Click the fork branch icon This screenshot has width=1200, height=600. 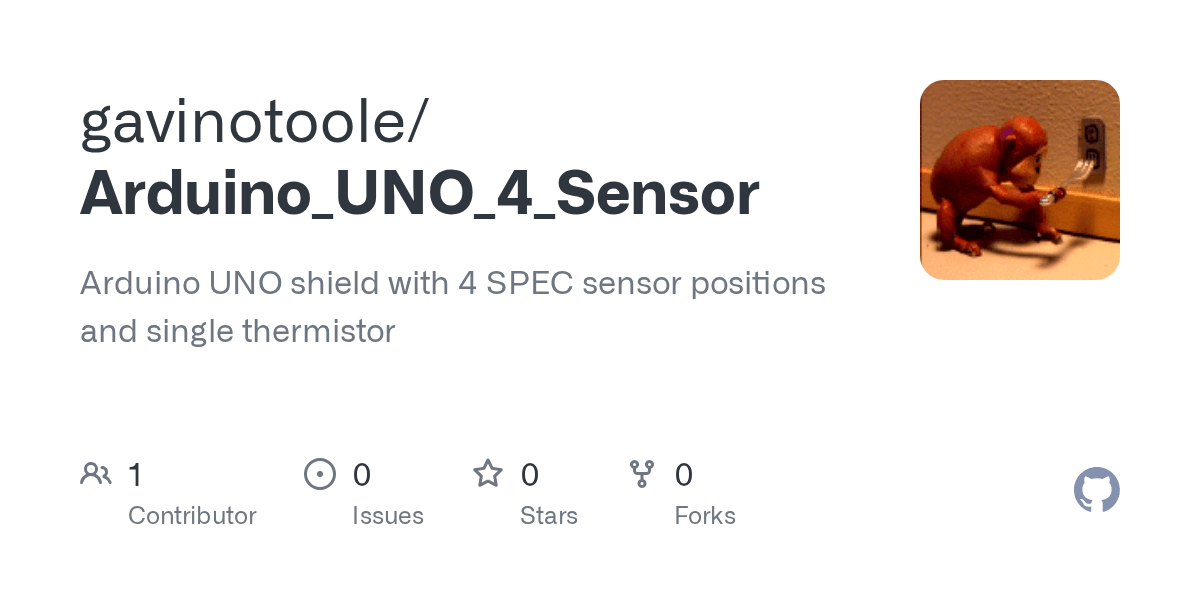click(642, 474)
